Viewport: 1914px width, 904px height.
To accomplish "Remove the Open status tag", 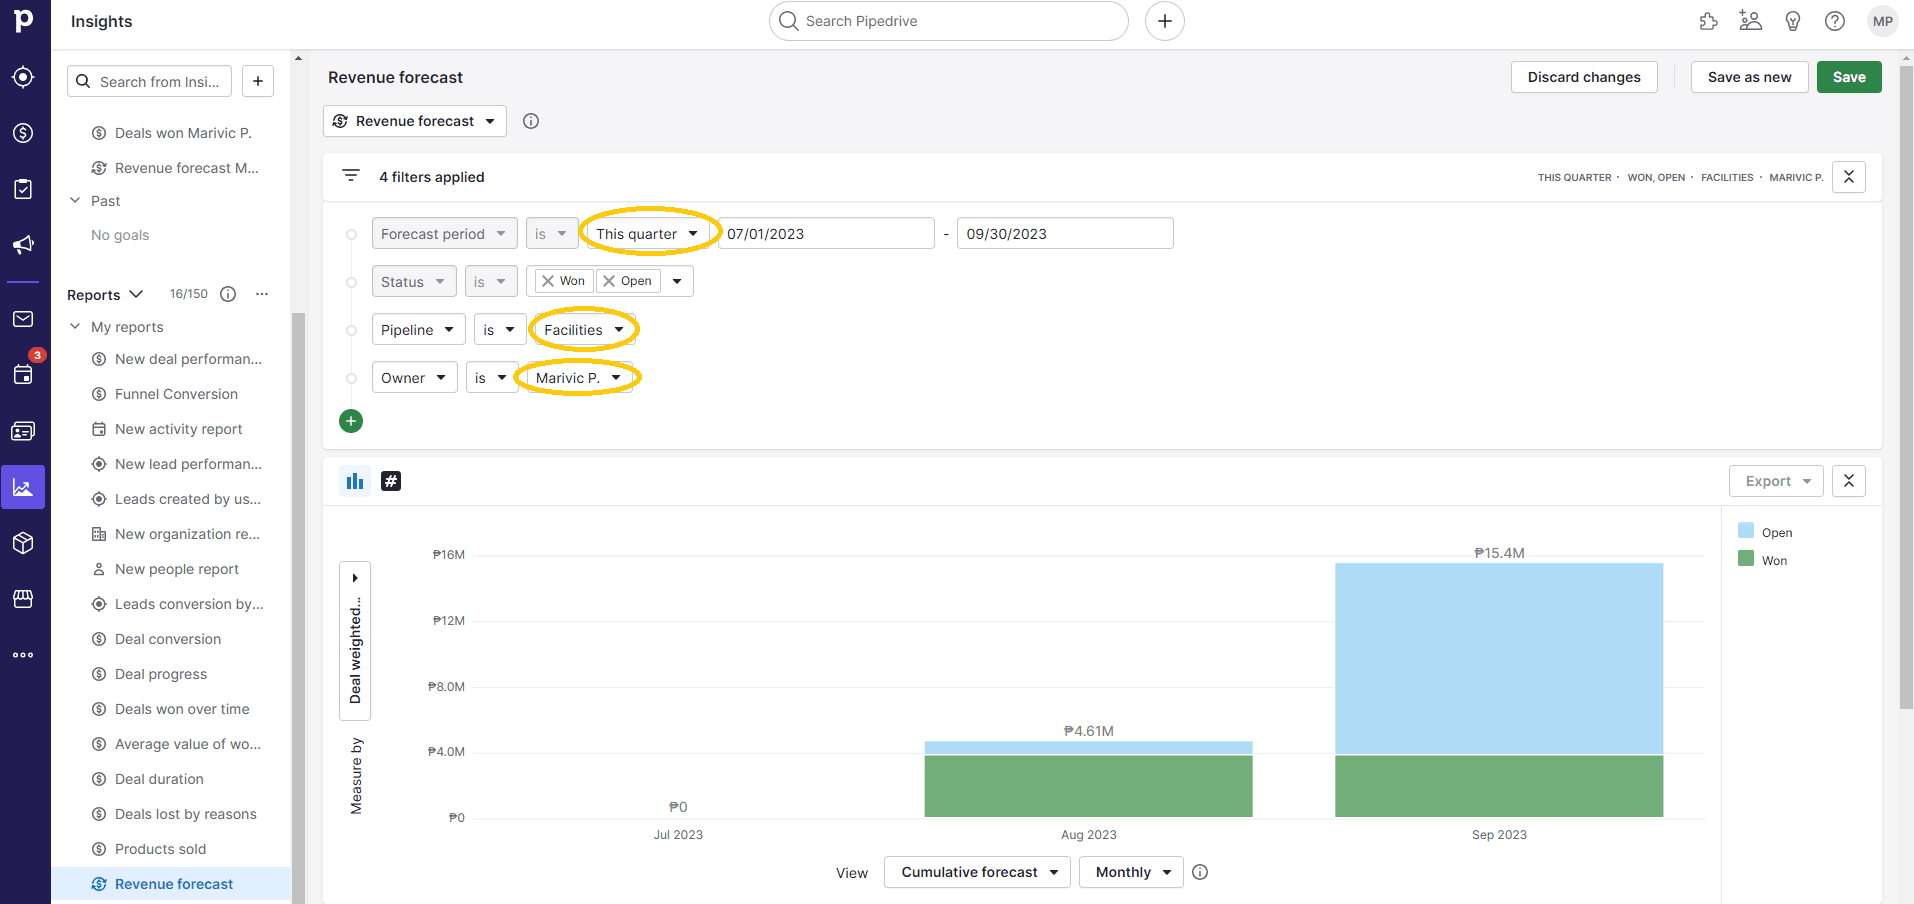I will pos(609,281).
